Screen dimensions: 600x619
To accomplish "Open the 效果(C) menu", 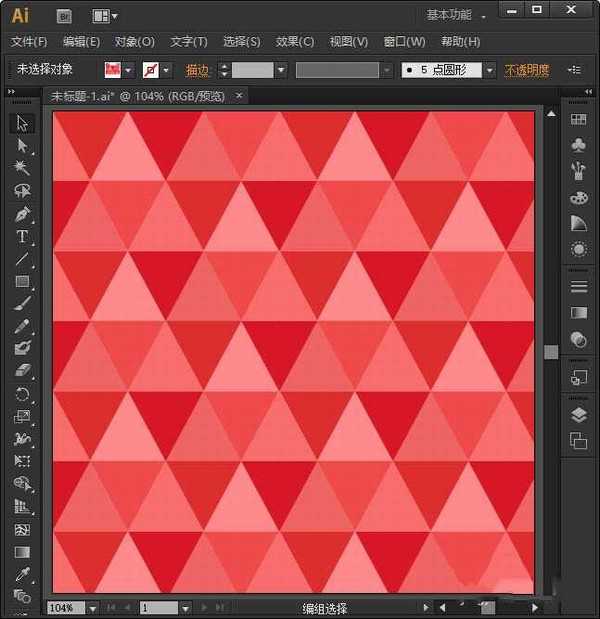I will coord(294,42).
